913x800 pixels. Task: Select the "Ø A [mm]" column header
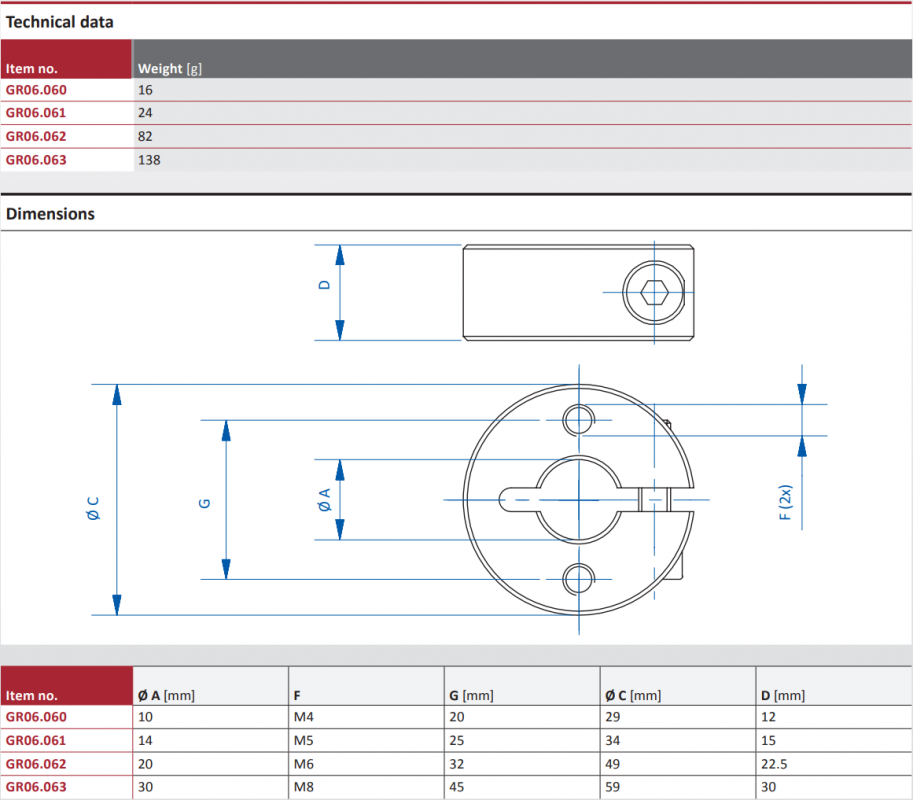(x=167, y=695)
